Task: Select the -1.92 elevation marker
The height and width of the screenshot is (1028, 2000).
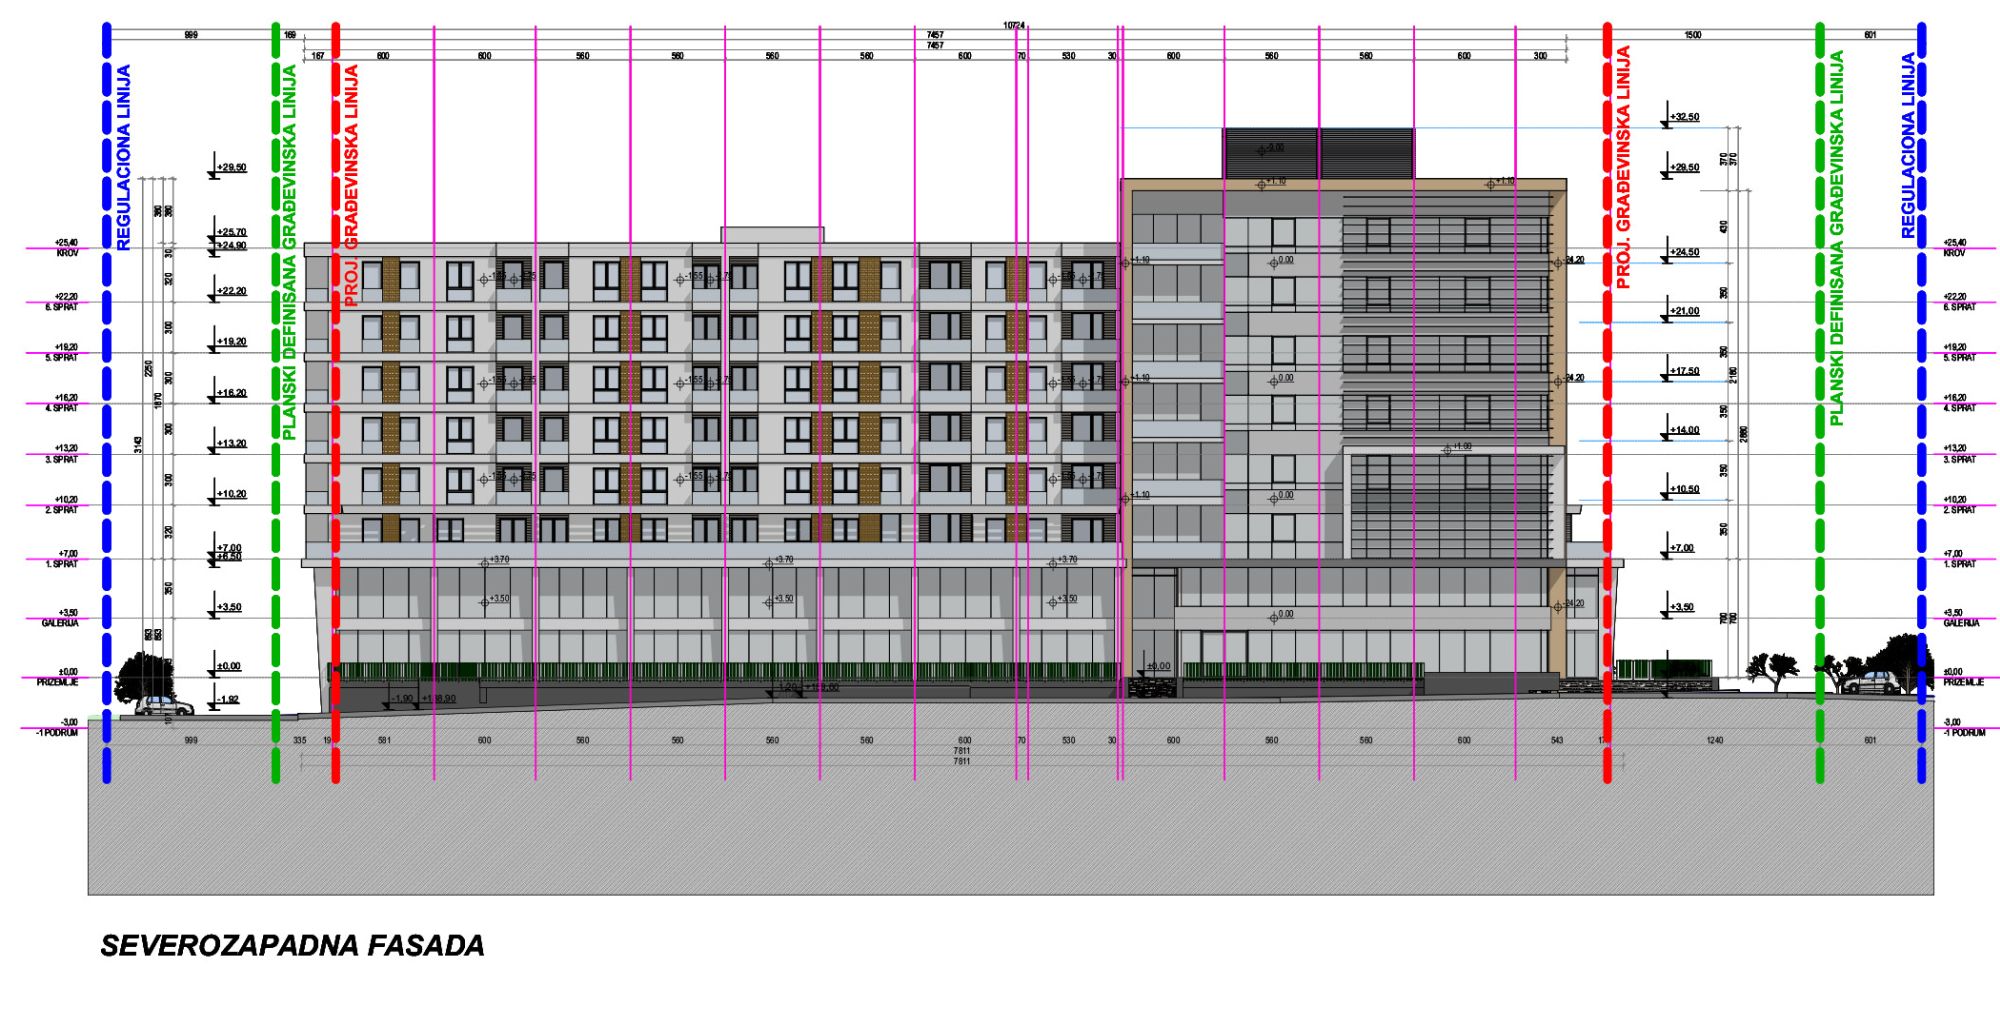Action: tap(228, 700)
